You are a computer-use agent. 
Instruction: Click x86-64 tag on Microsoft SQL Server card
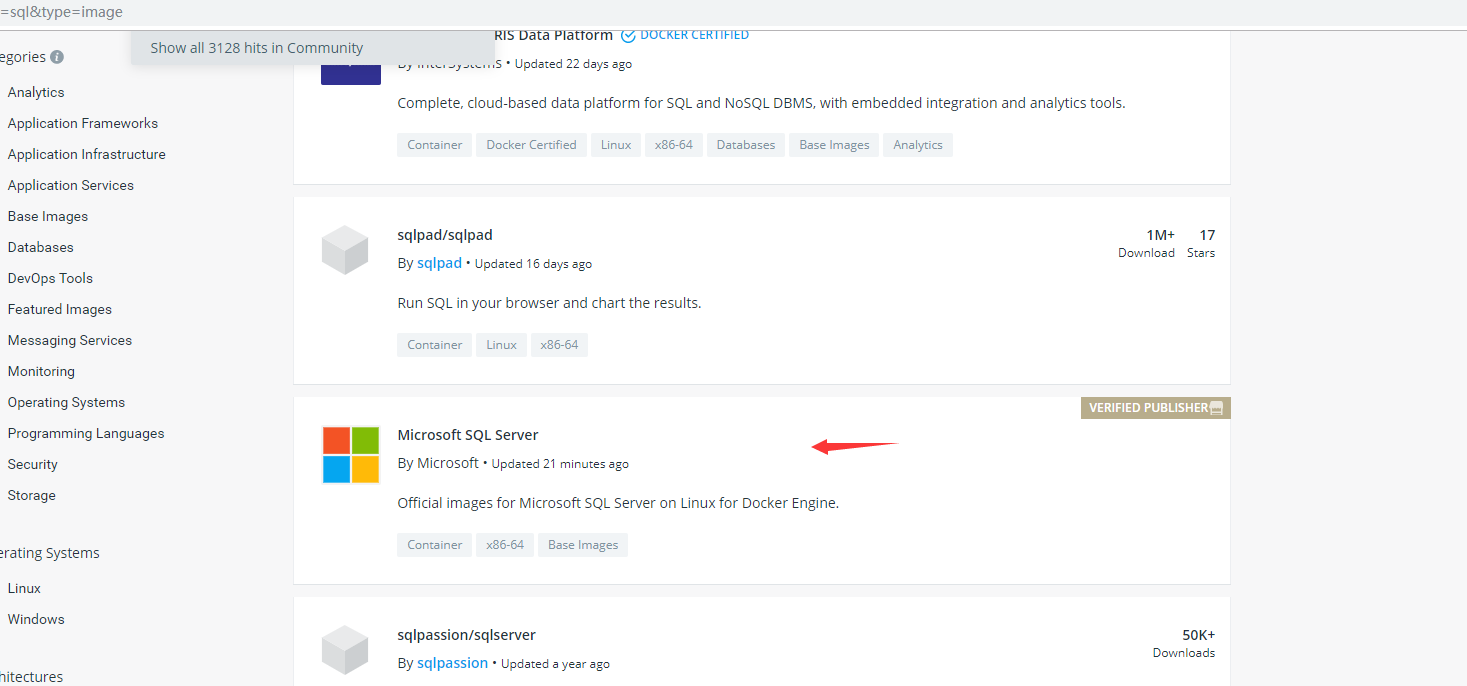505,545
